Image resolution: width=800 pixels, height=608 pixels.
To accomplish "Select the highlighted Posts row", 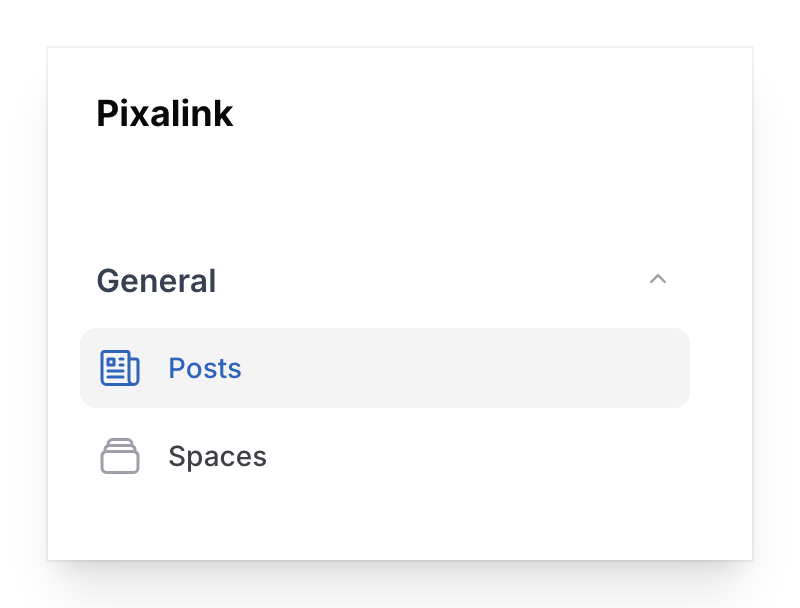I will 385,368.
